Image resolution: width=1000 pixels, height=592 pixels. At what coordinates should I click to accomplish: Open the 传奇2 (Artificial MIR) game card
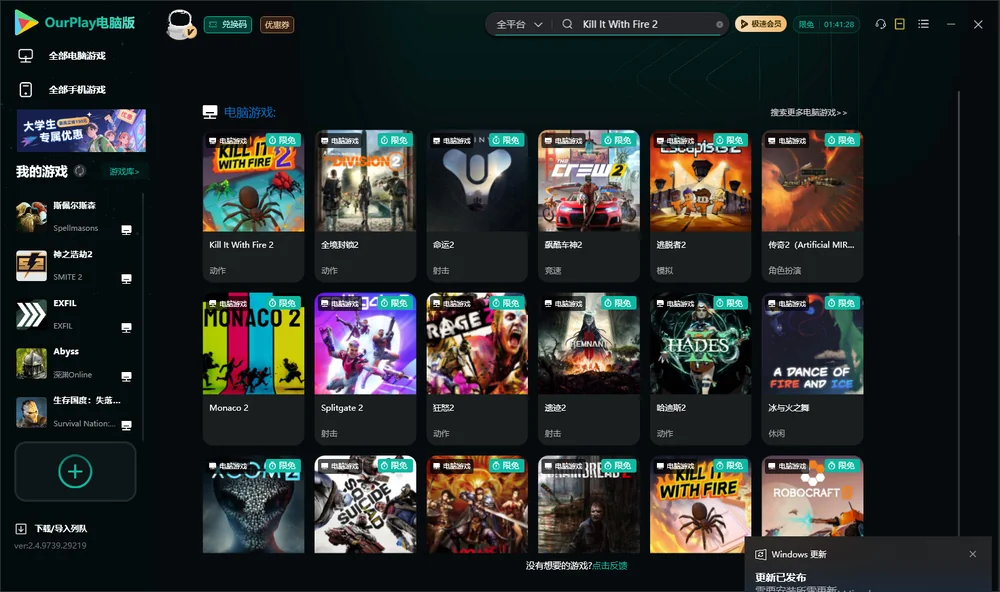(x=812, y=205)
